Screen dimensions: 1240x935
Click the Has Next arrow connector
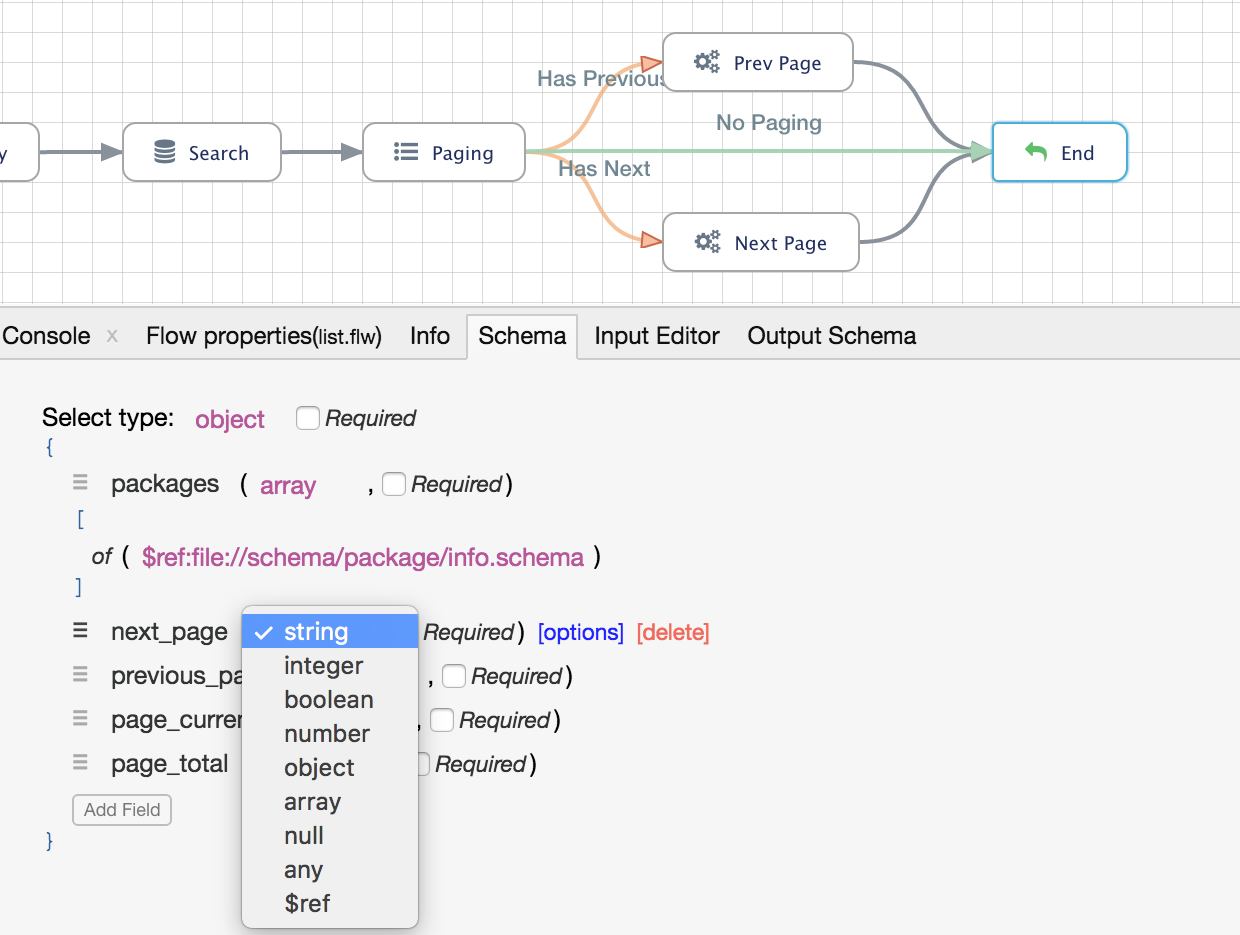(652, 240)
